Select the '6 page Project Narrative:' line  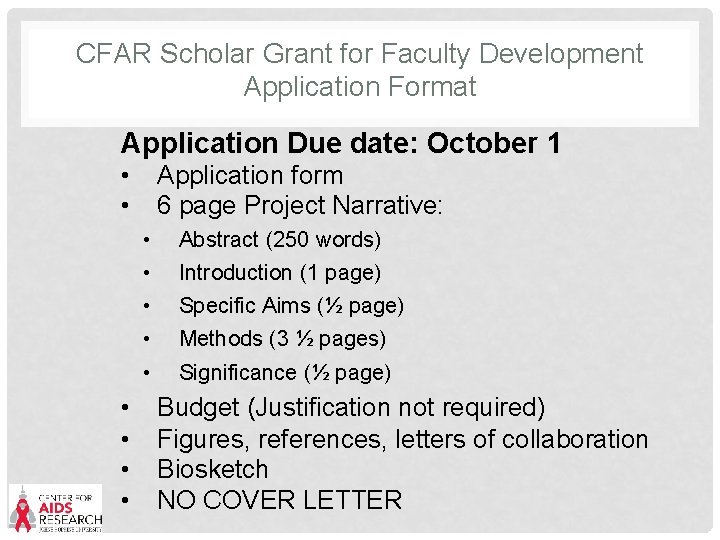tap(300, 206)
